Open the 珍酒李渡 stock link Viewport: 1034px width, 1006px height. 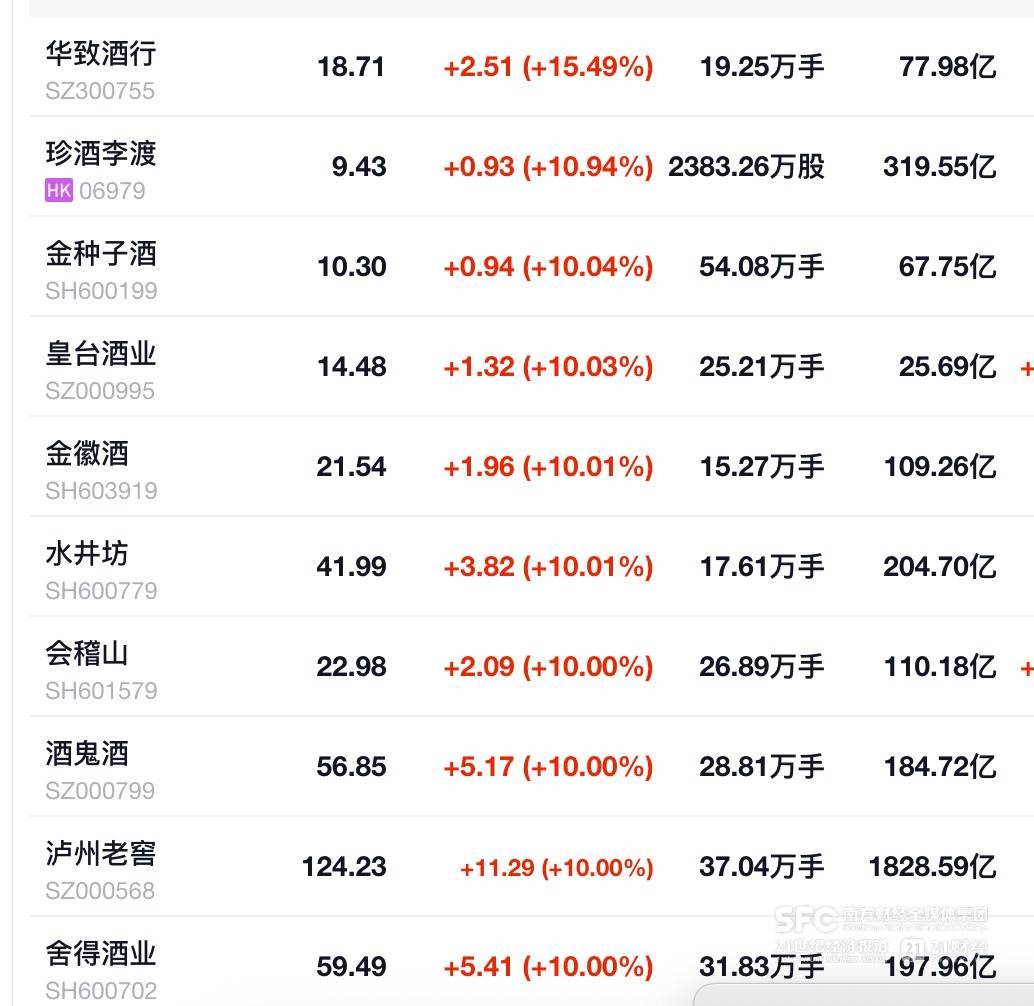(101, 153)
